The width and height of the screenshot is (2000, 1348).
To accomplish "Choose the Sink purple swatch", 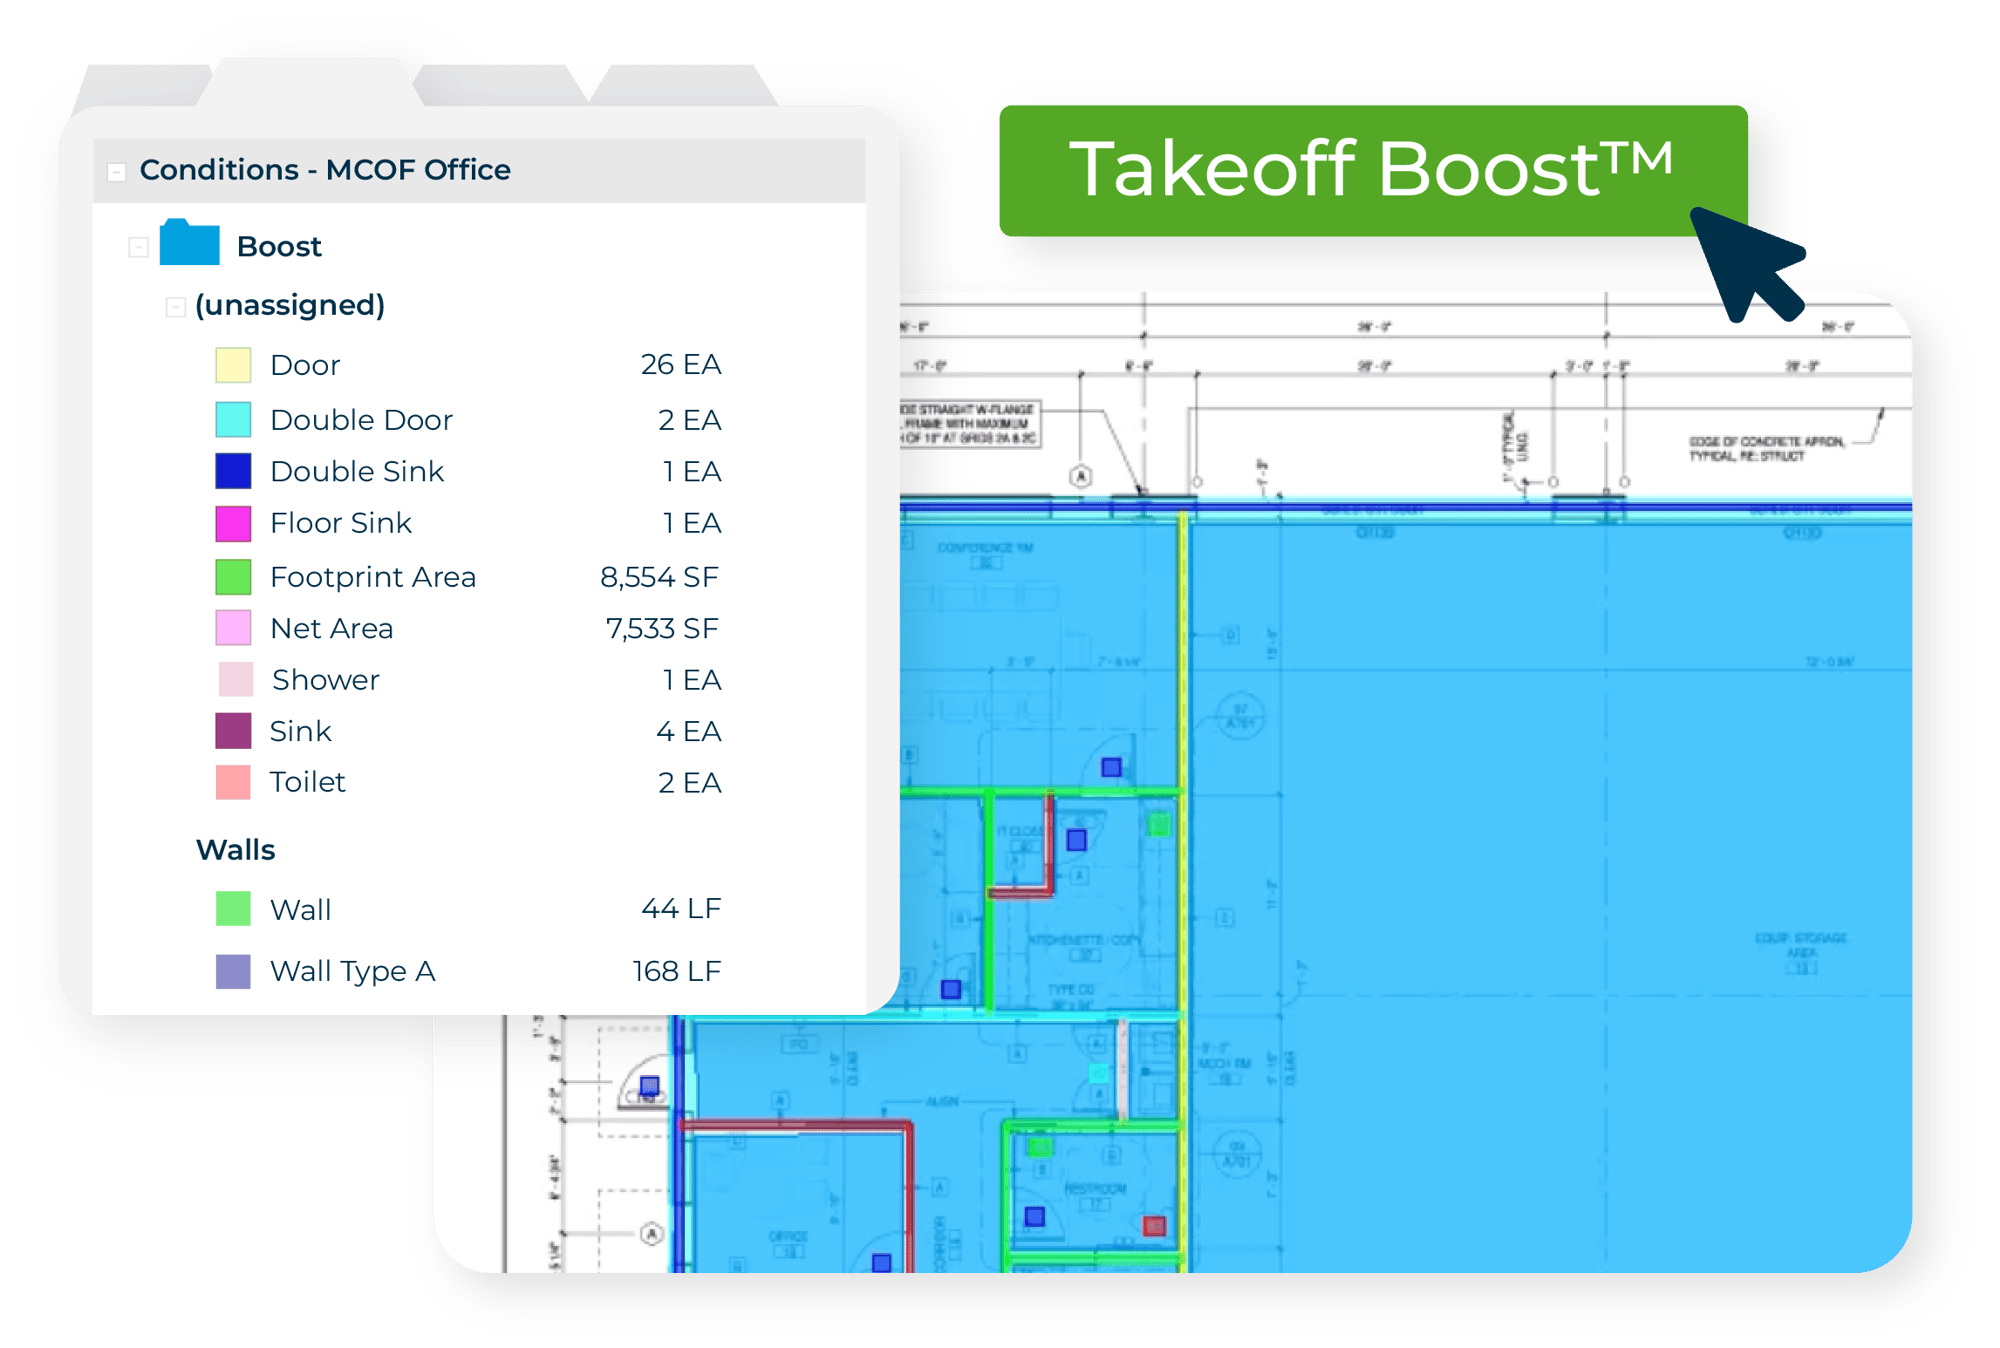I will (233, 731).
